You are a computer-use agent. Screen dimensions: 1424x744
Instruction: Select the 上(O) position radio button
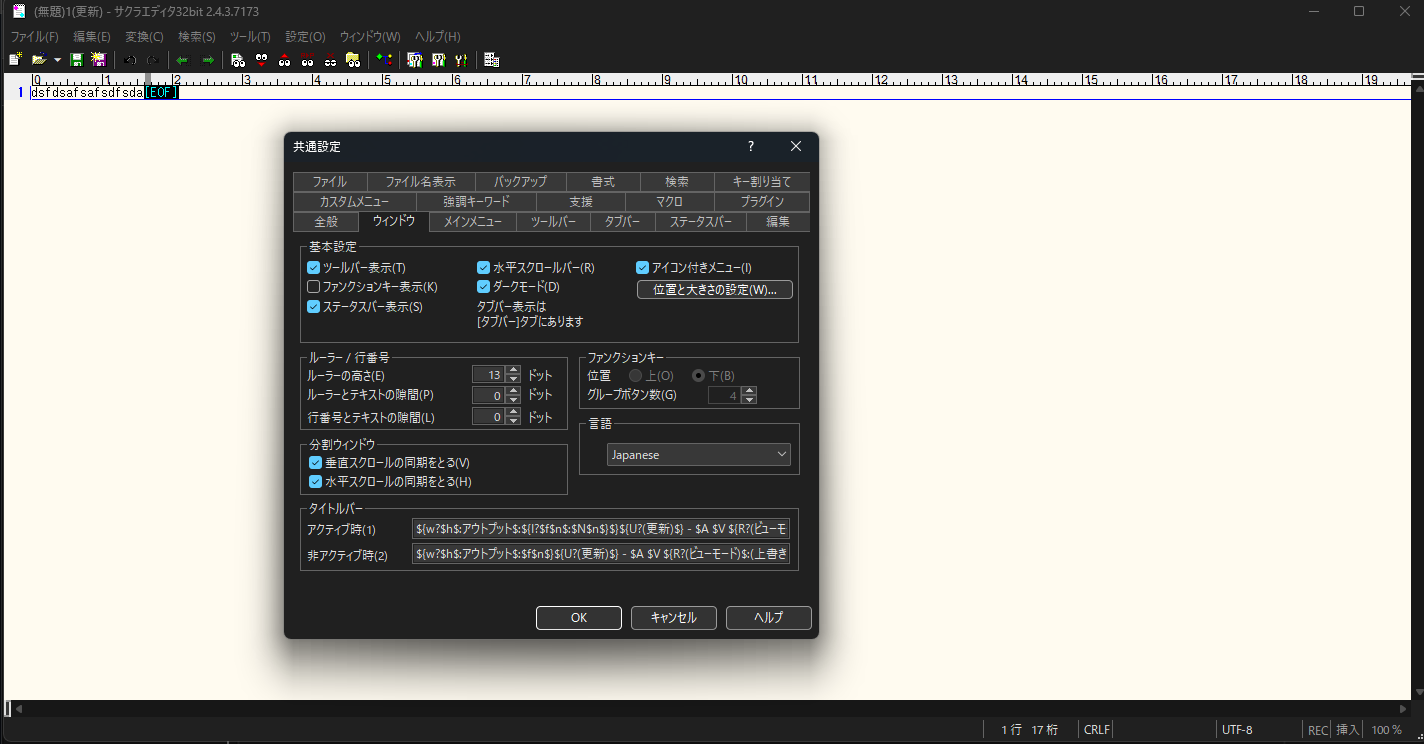point(635,376)
